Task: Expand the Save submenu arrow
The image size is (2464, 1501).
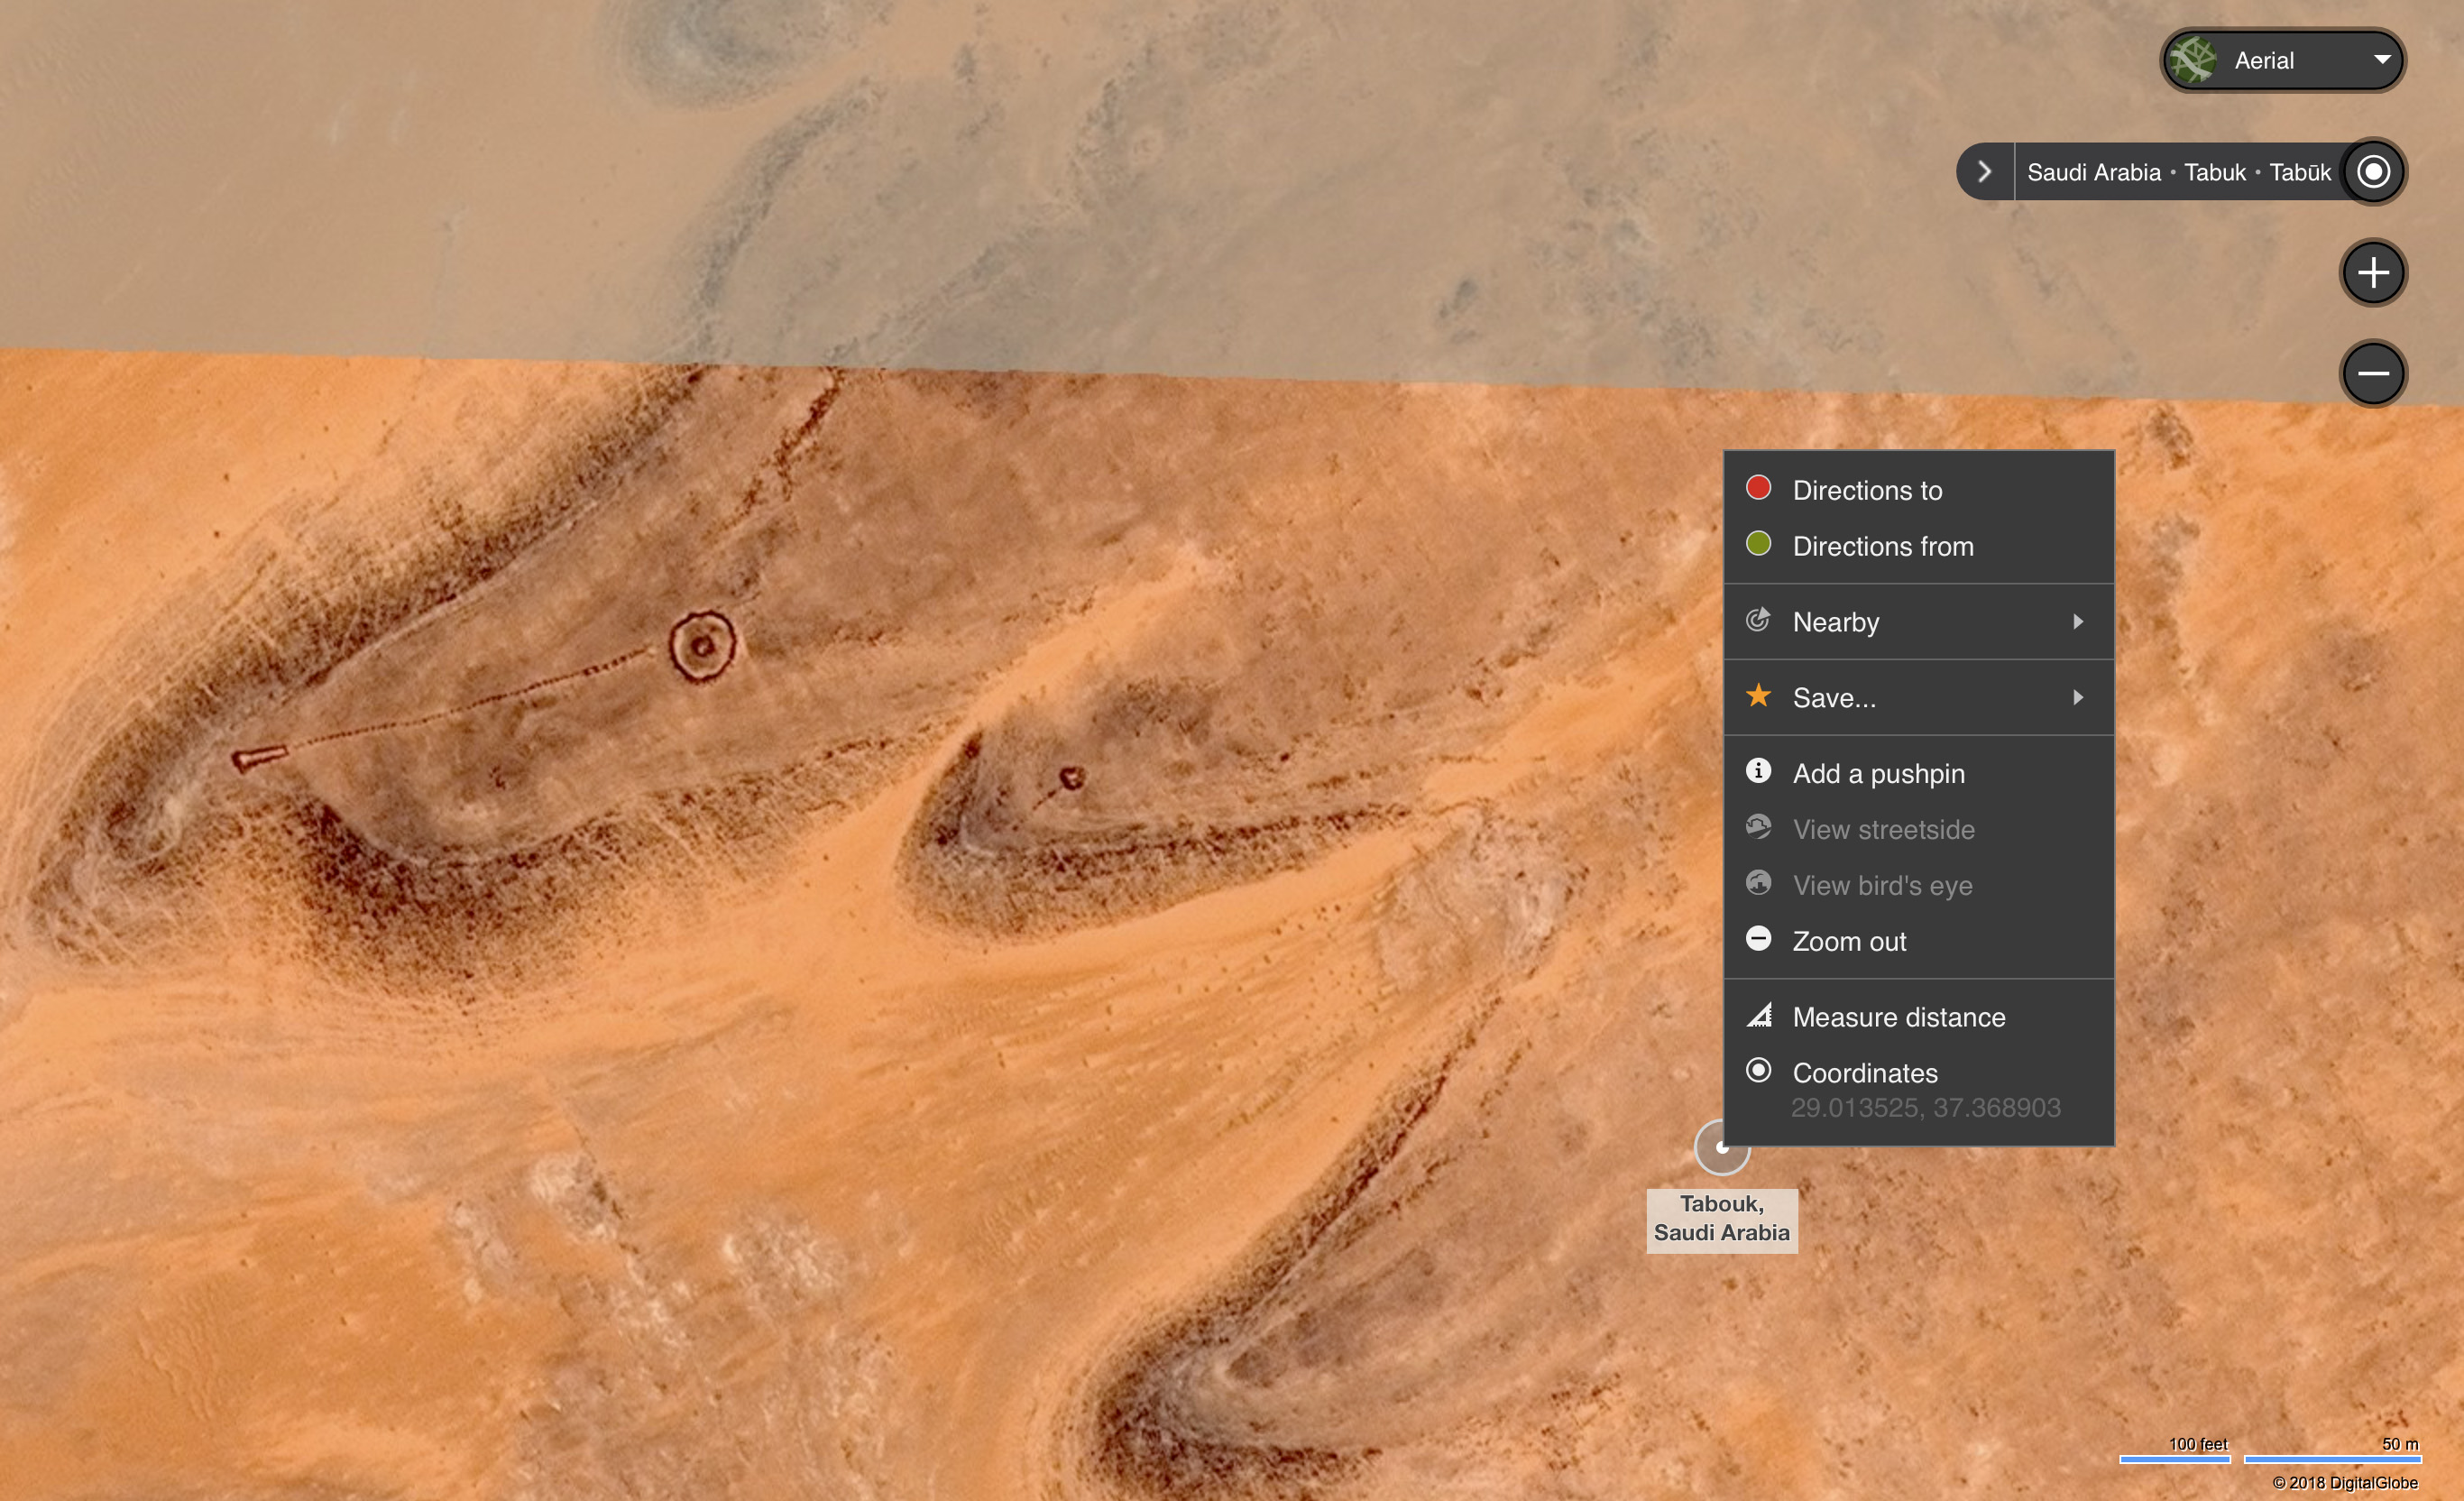Action: (x=2077, y=697)
